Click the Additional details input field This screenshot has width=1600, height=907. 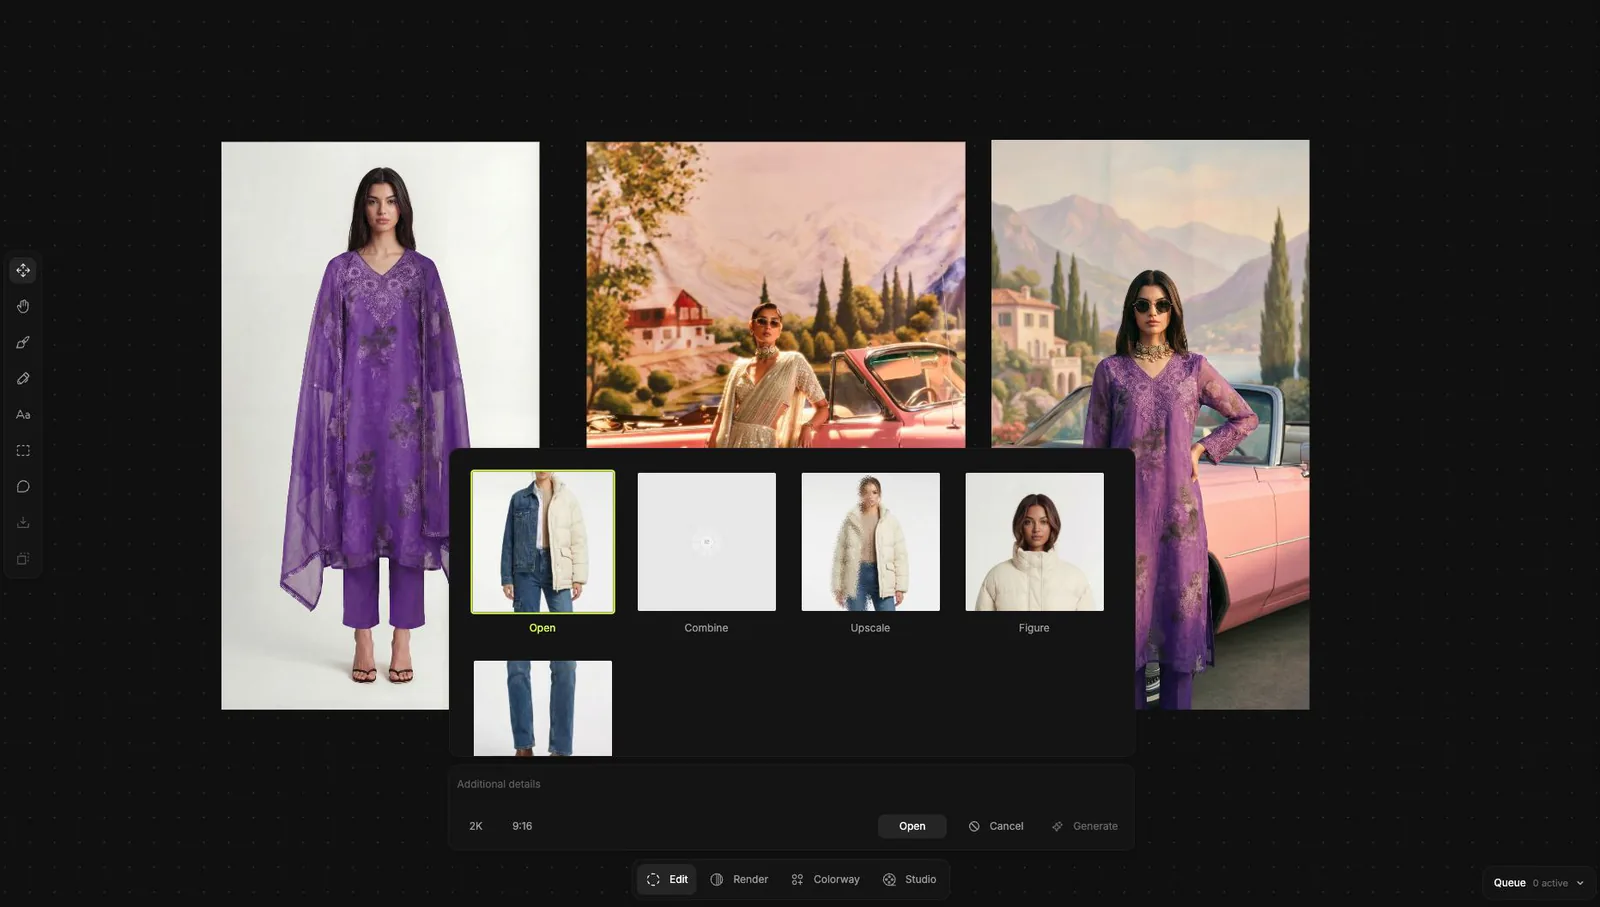(790, 784)
